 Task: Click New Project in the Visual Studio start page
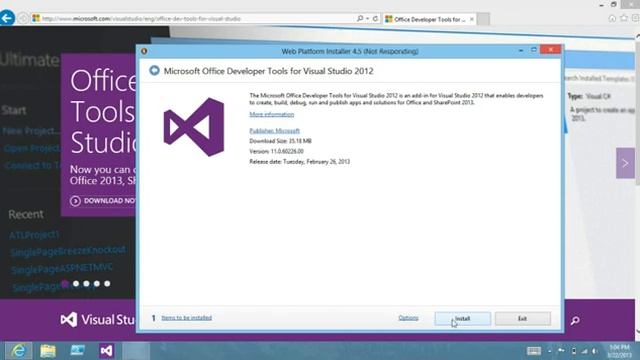tap(31, 131)
